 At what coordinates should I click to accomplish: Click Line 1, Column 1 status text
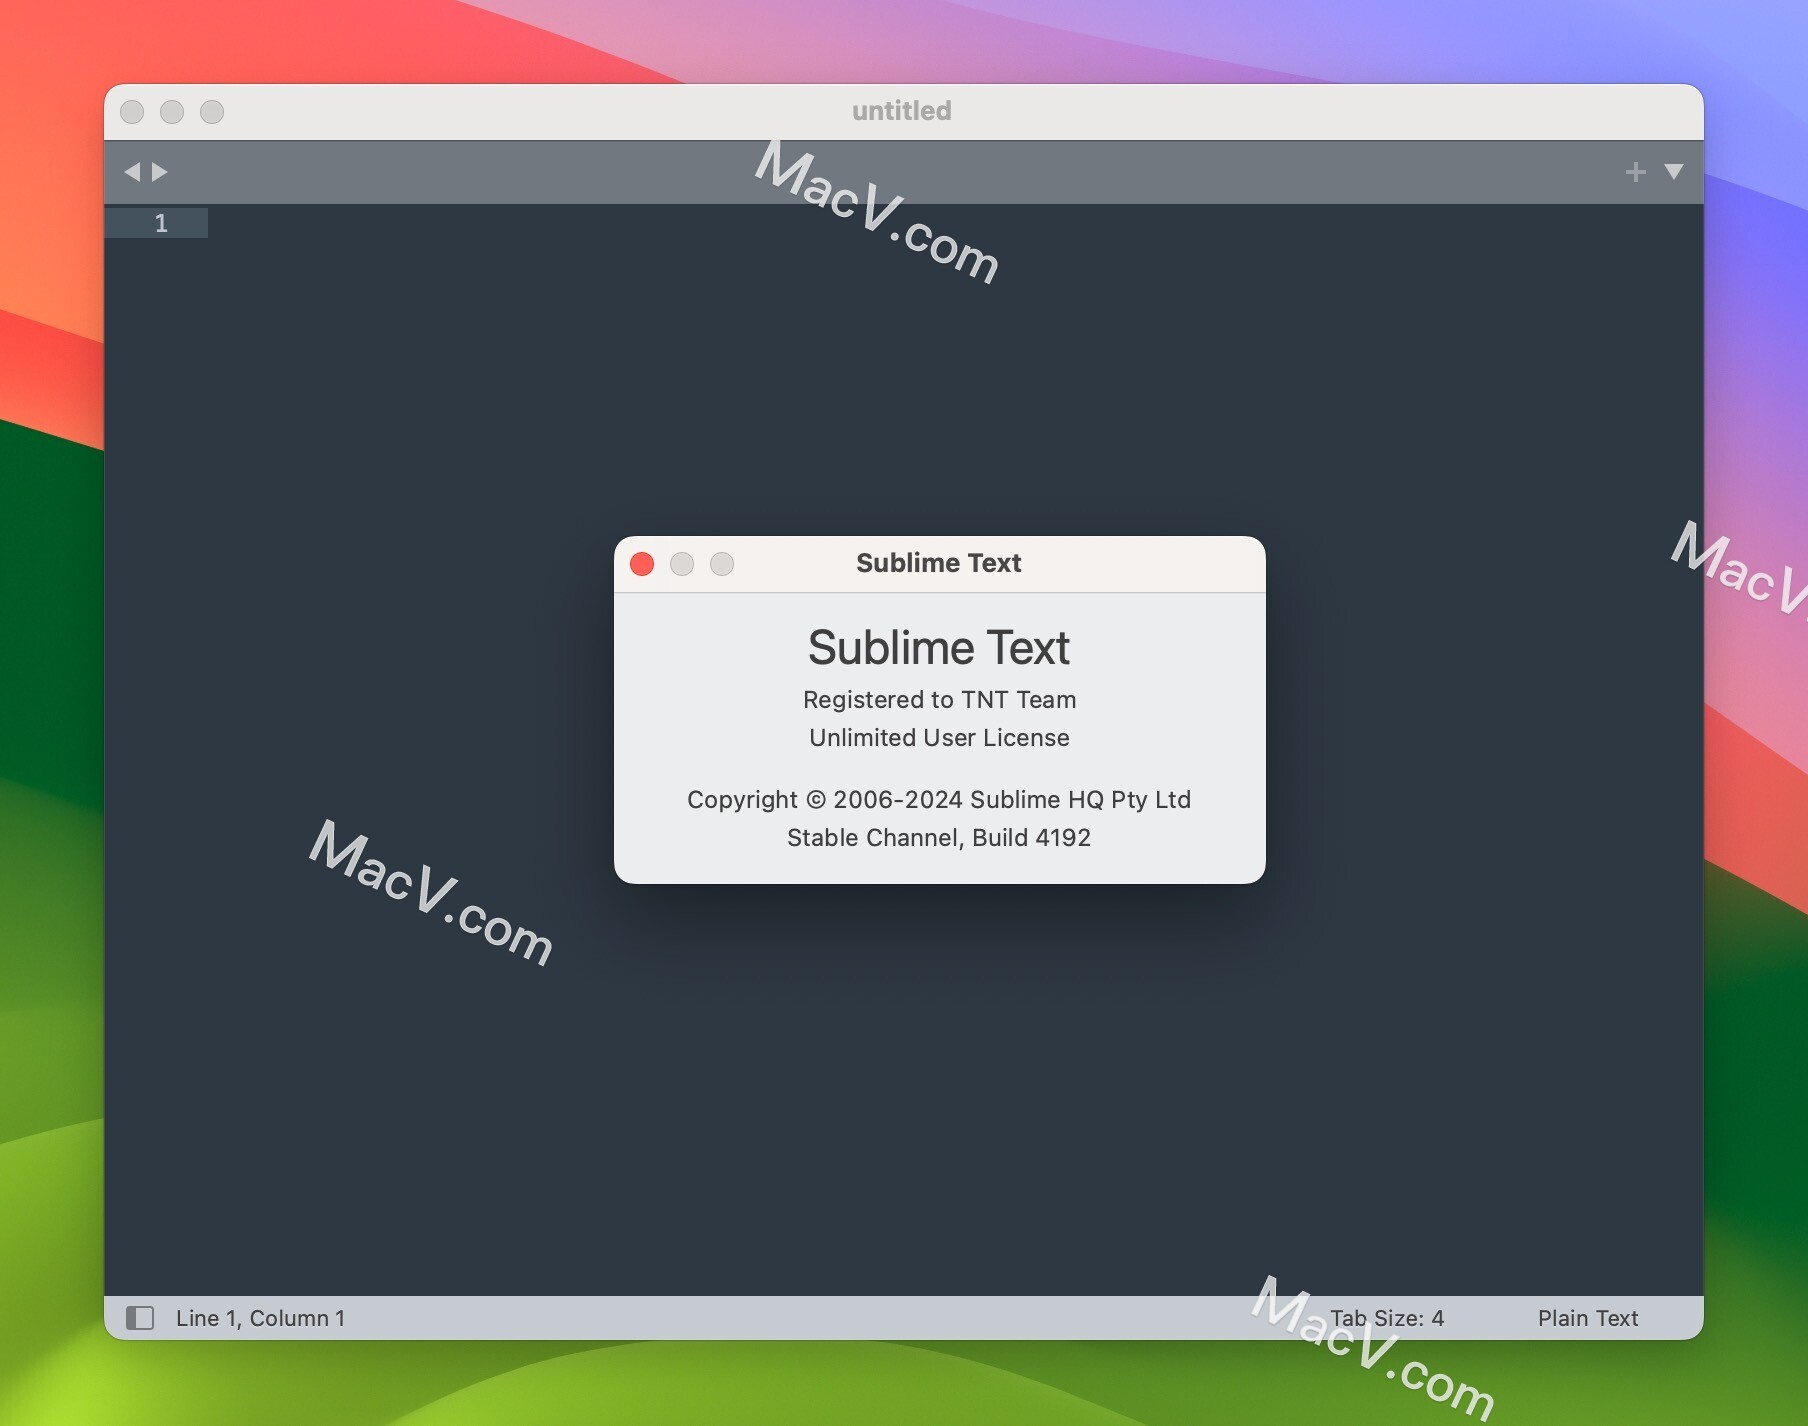tap(260, 1318)
